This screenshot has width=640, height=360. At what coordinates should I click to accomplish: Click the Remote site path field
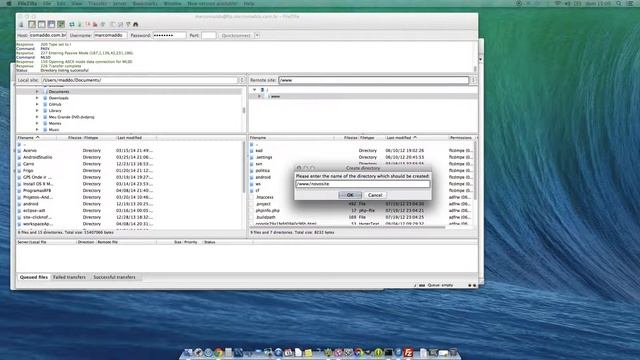pos(373,80)
